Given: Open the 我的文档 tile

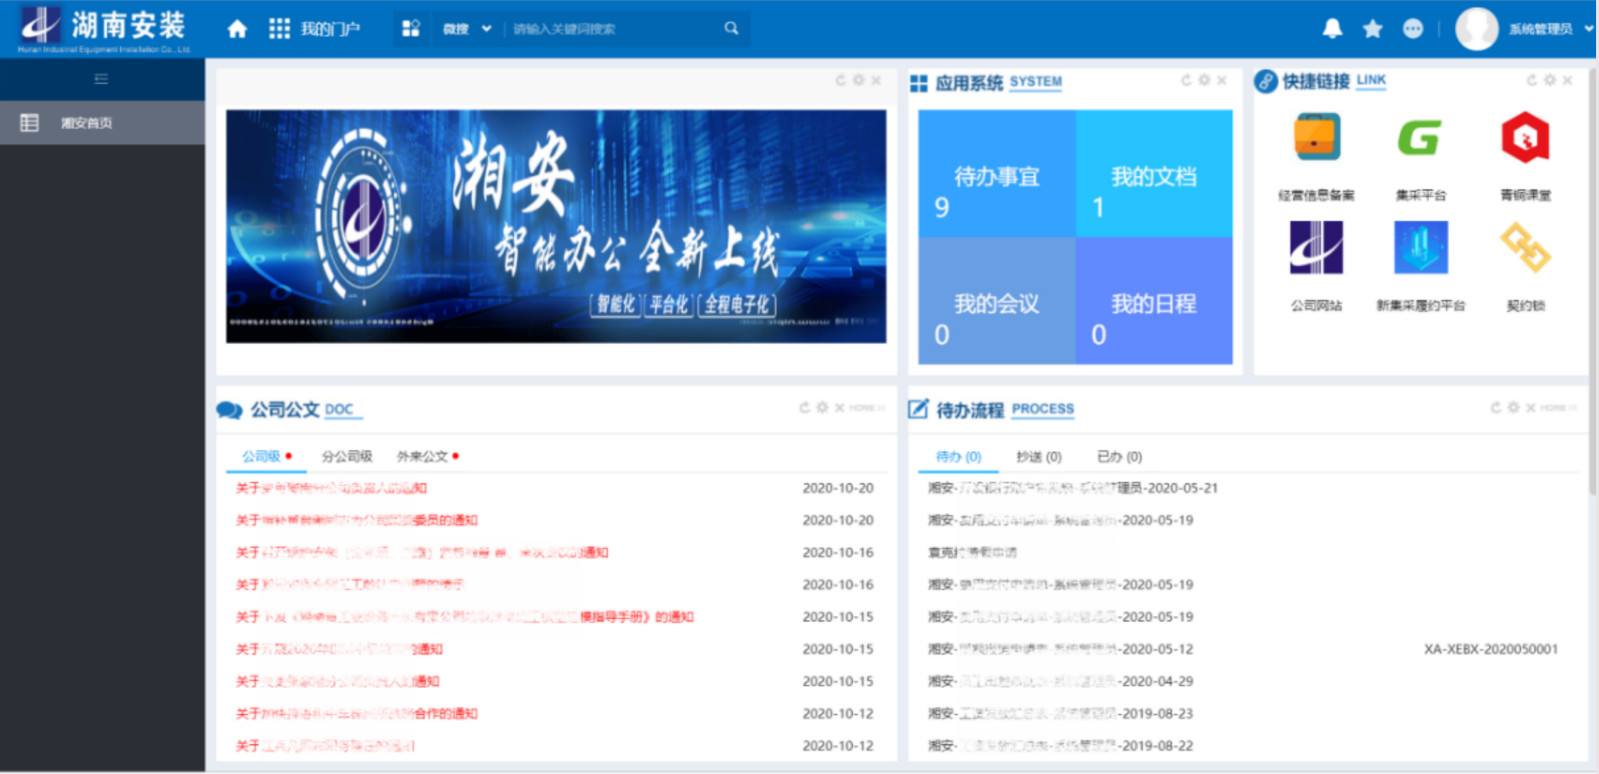Looking at the screenshot, I should [1154, 174].
